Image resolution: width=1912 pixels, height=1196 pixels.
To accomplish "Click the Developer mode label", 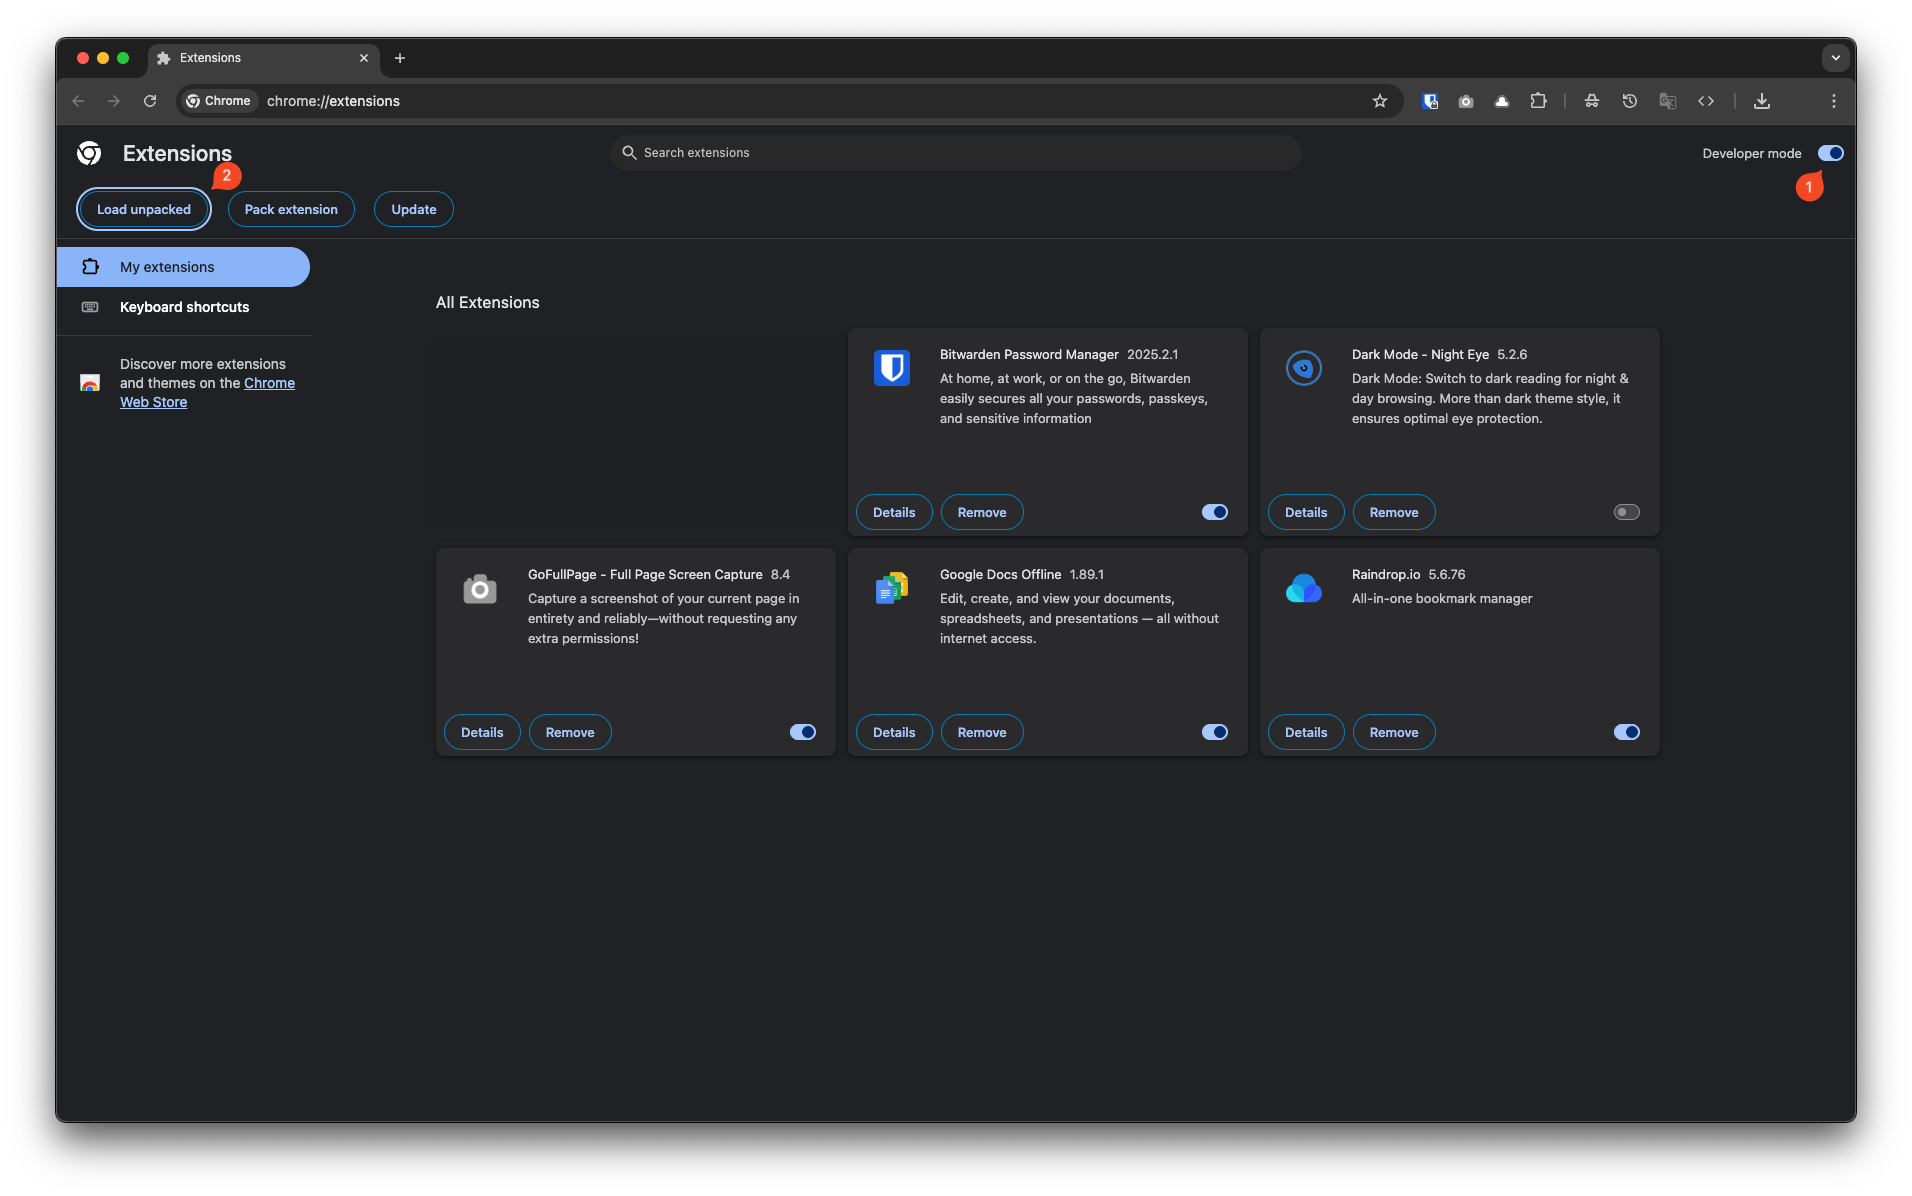I will coord(1751,153).
